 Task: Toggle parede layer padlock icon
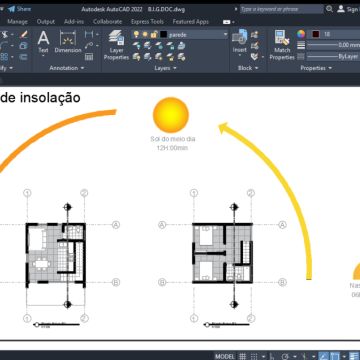coord(154,34)
